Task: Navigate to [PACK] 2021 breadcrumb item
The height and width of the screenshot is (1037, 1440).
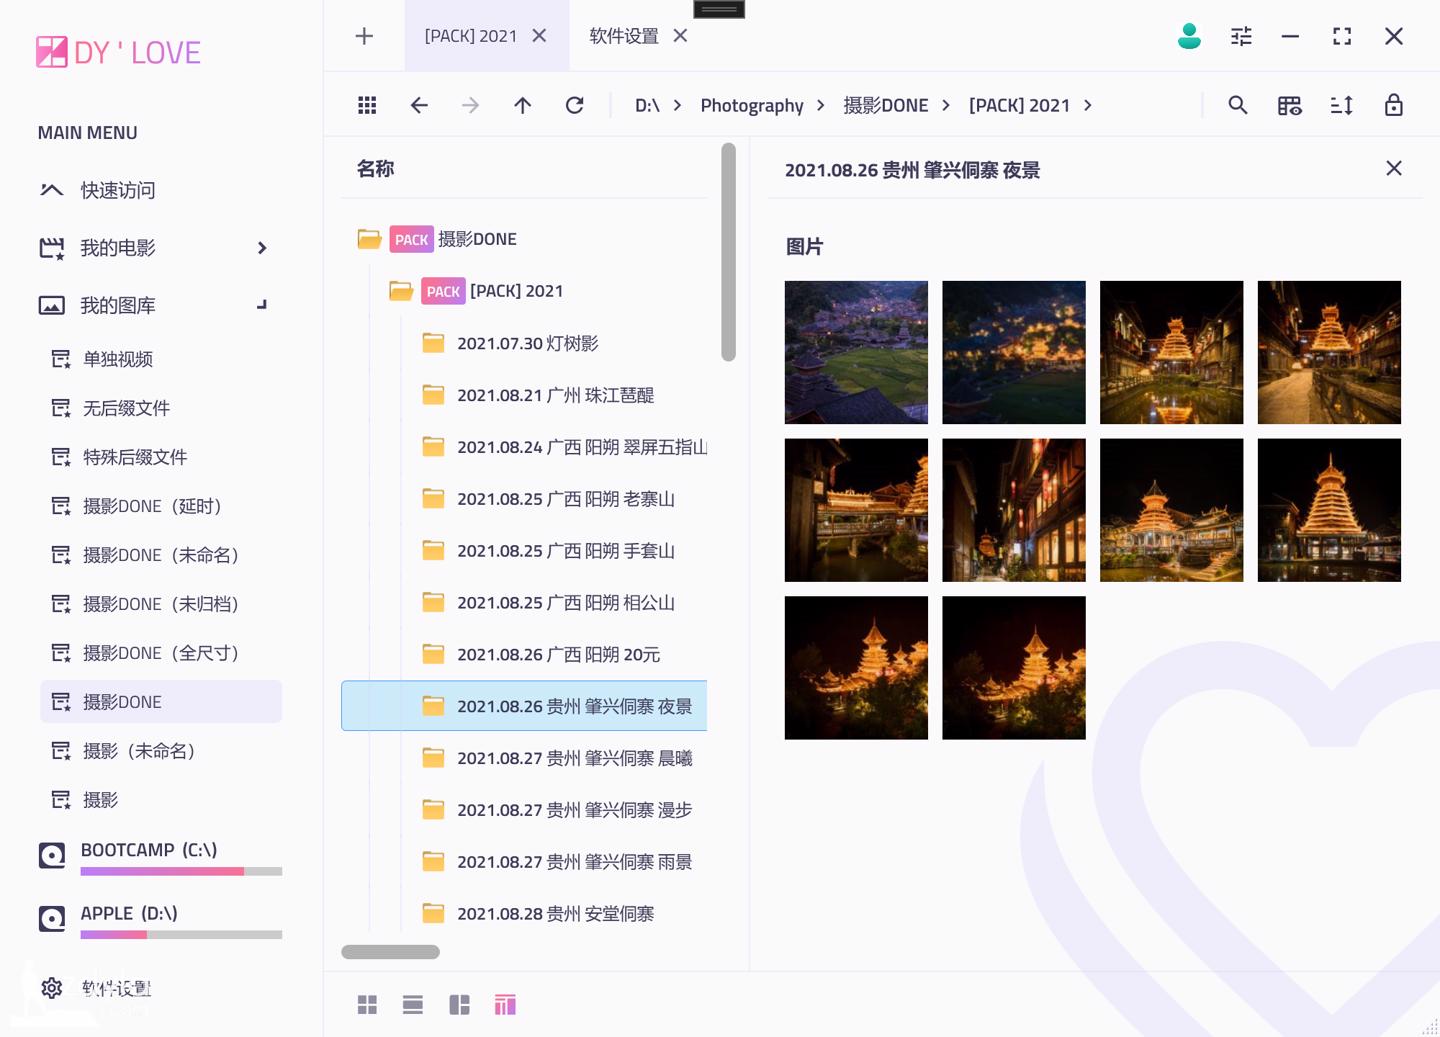Action: [1019, 105]
